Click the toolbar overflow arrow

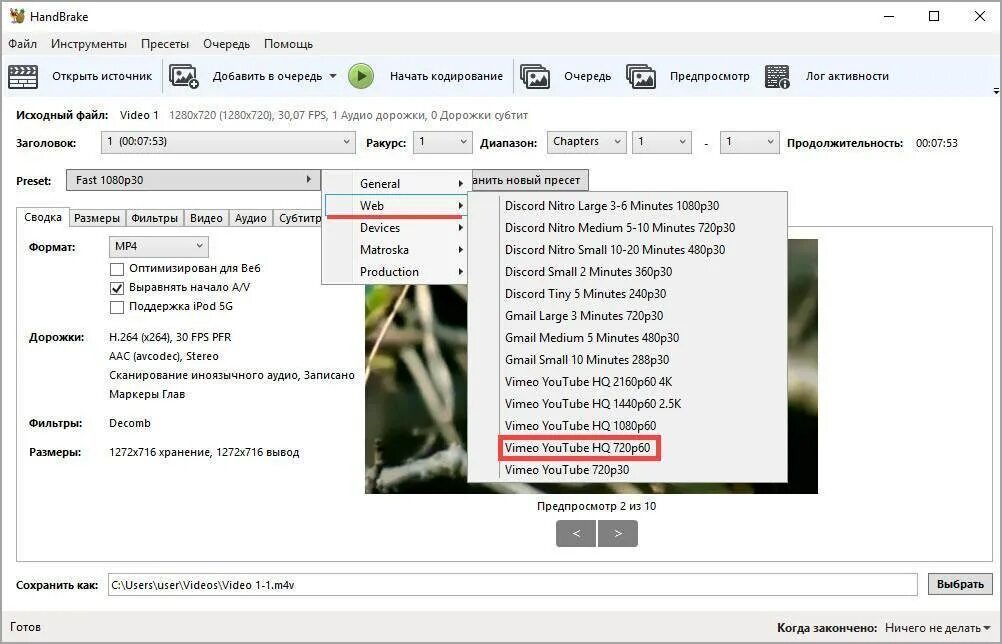[x=996, y=91]
